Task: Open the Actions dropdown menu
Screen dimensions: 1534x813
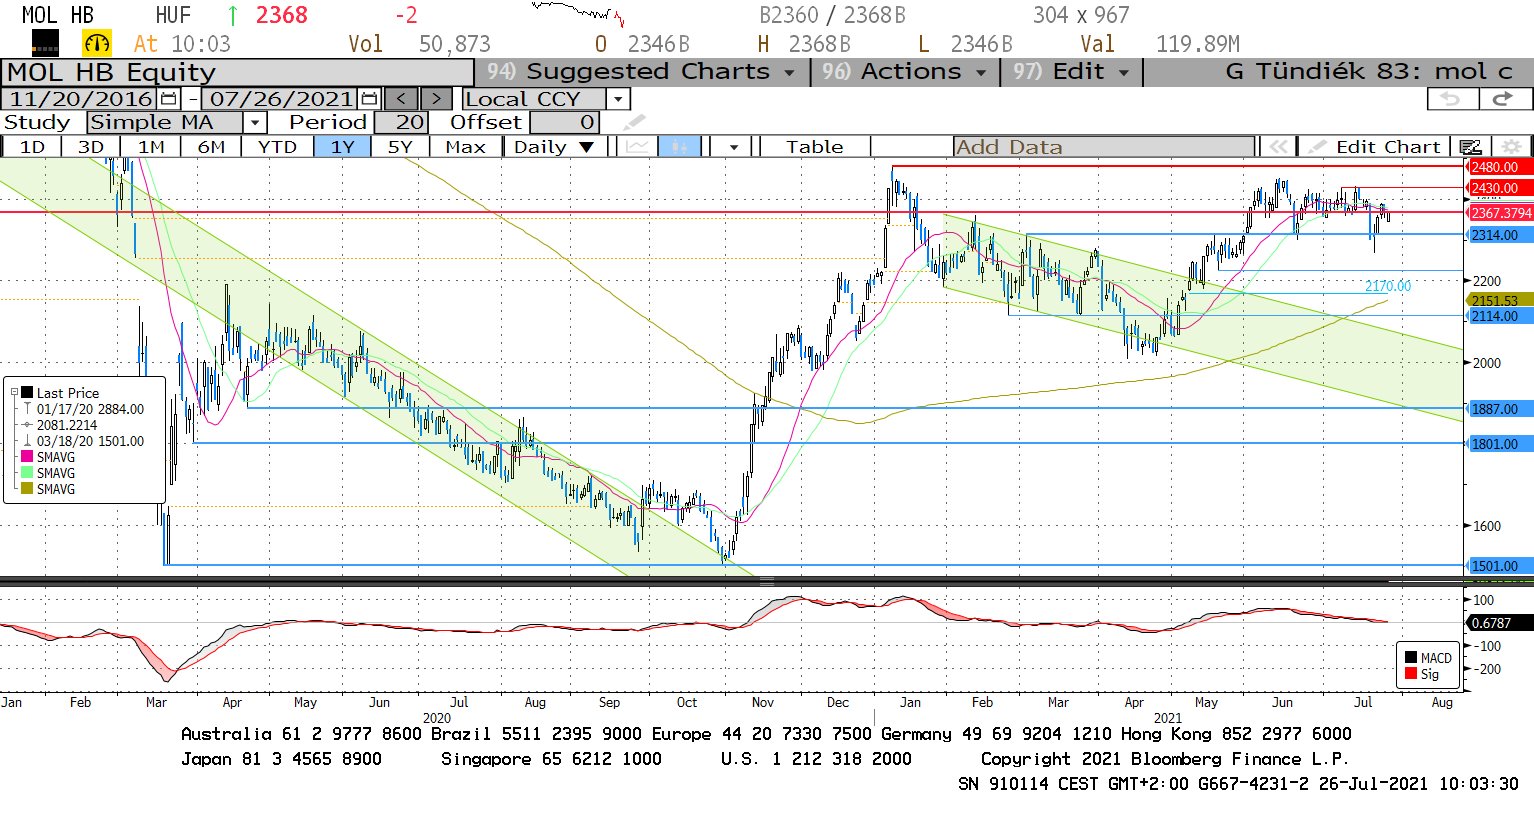Action: [x=904, y=72]
